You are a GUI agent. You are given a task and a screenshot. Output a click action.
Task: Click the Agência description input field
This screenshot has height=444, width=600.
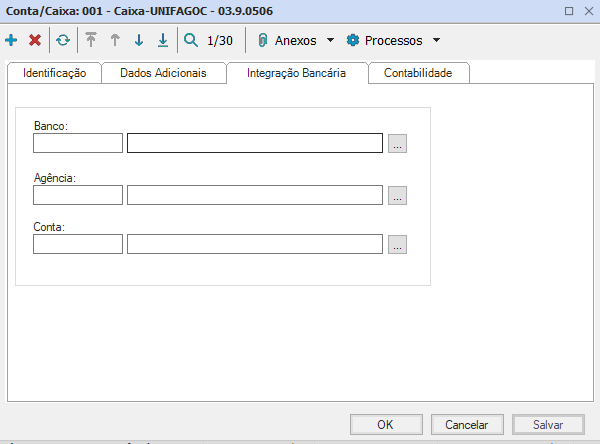(x=255, y=195)
